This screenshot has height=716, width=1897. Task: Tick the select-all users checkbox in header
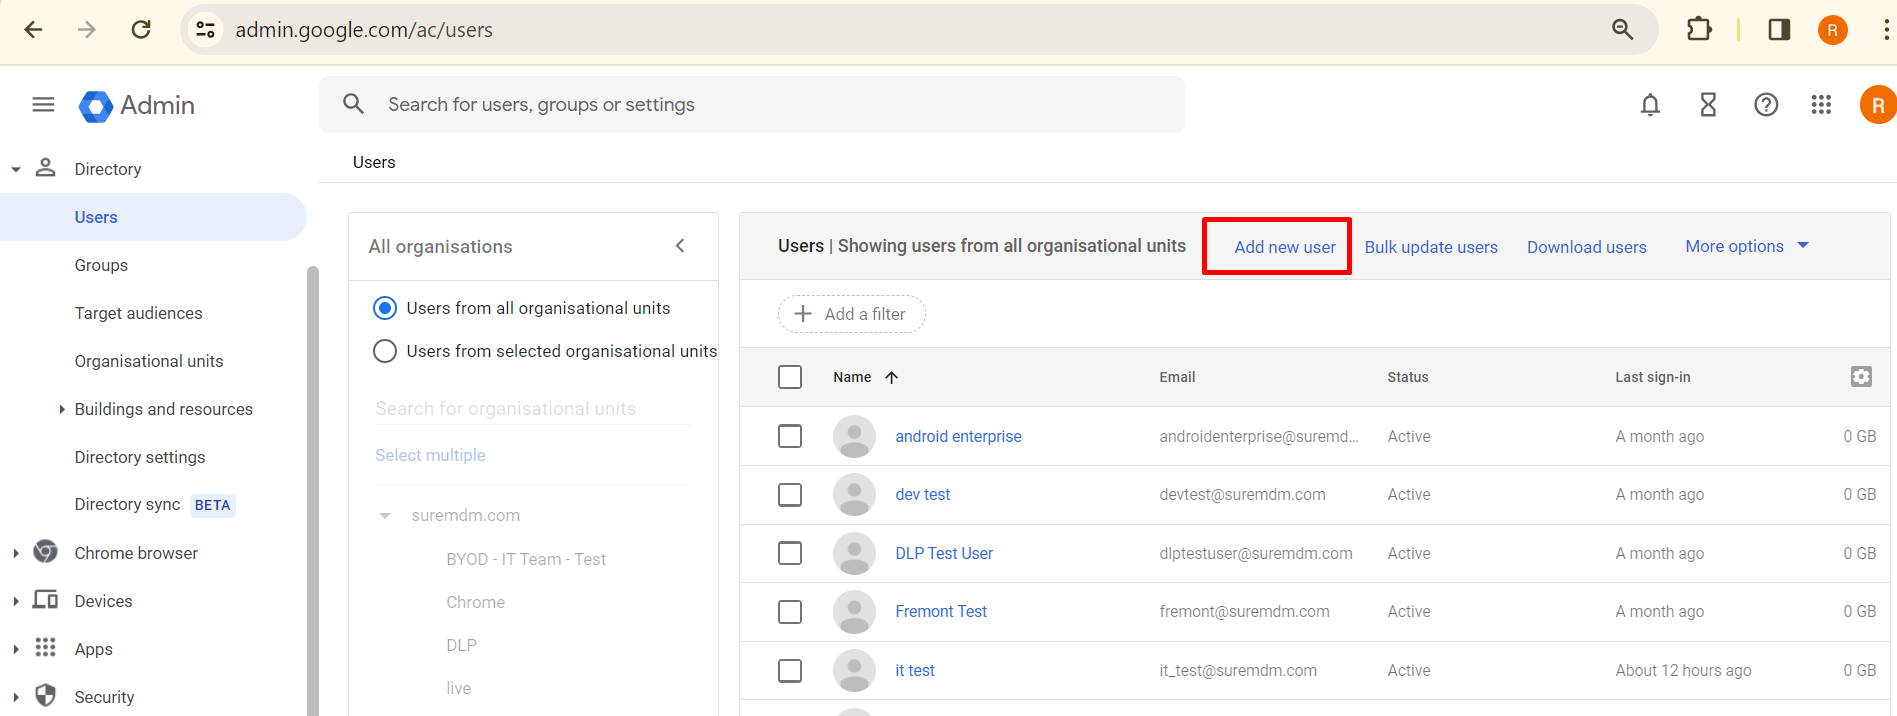coord(790,377)
